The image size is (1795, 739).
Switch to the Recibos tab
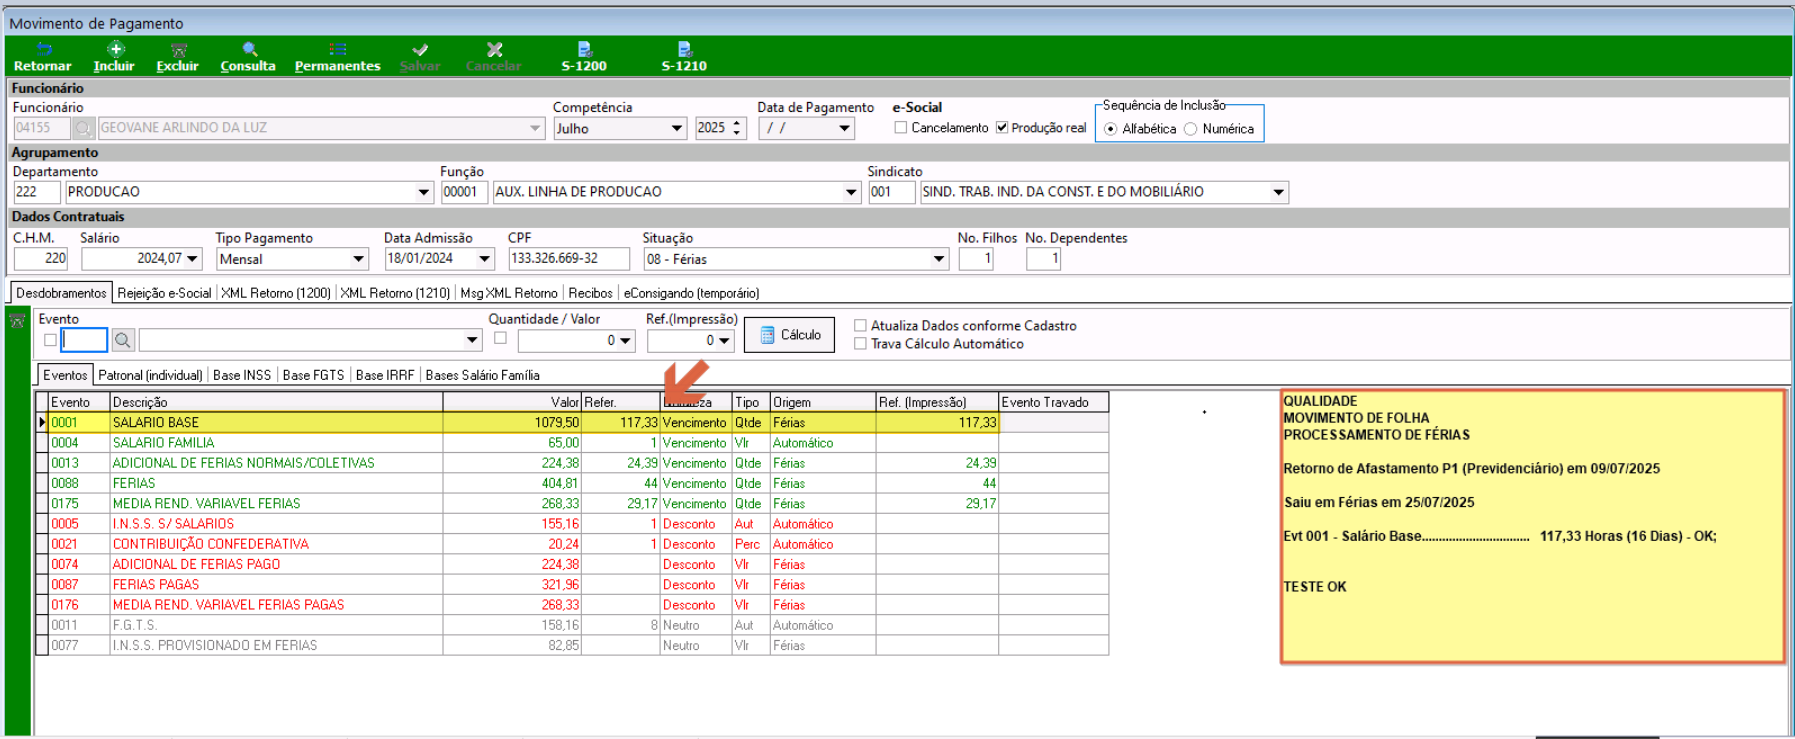[x=590, y=293]
